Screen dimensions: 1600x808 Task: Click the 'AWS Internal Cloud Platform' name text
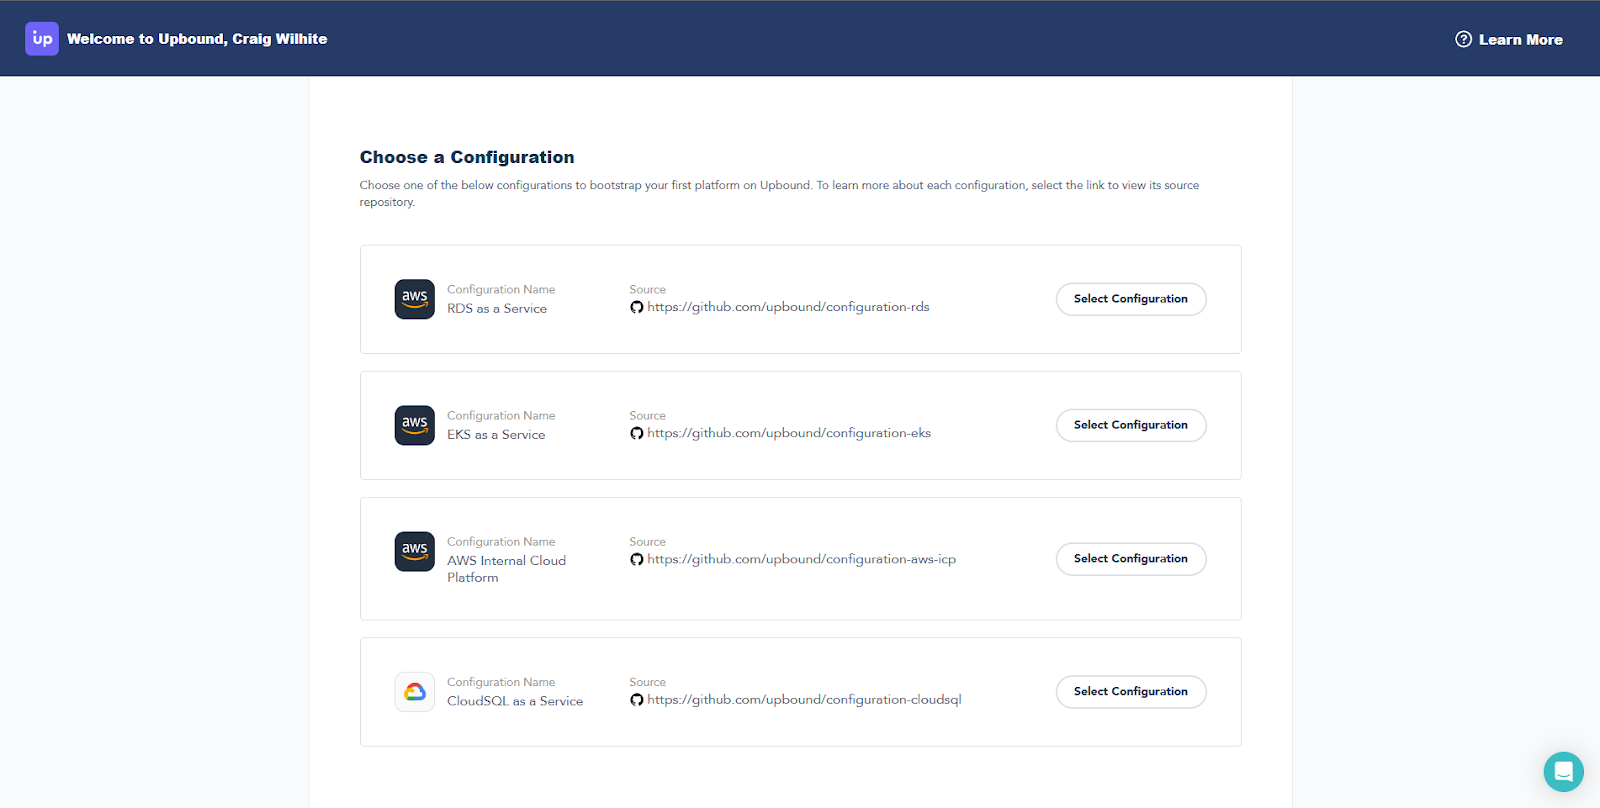[x=506, y=569]
